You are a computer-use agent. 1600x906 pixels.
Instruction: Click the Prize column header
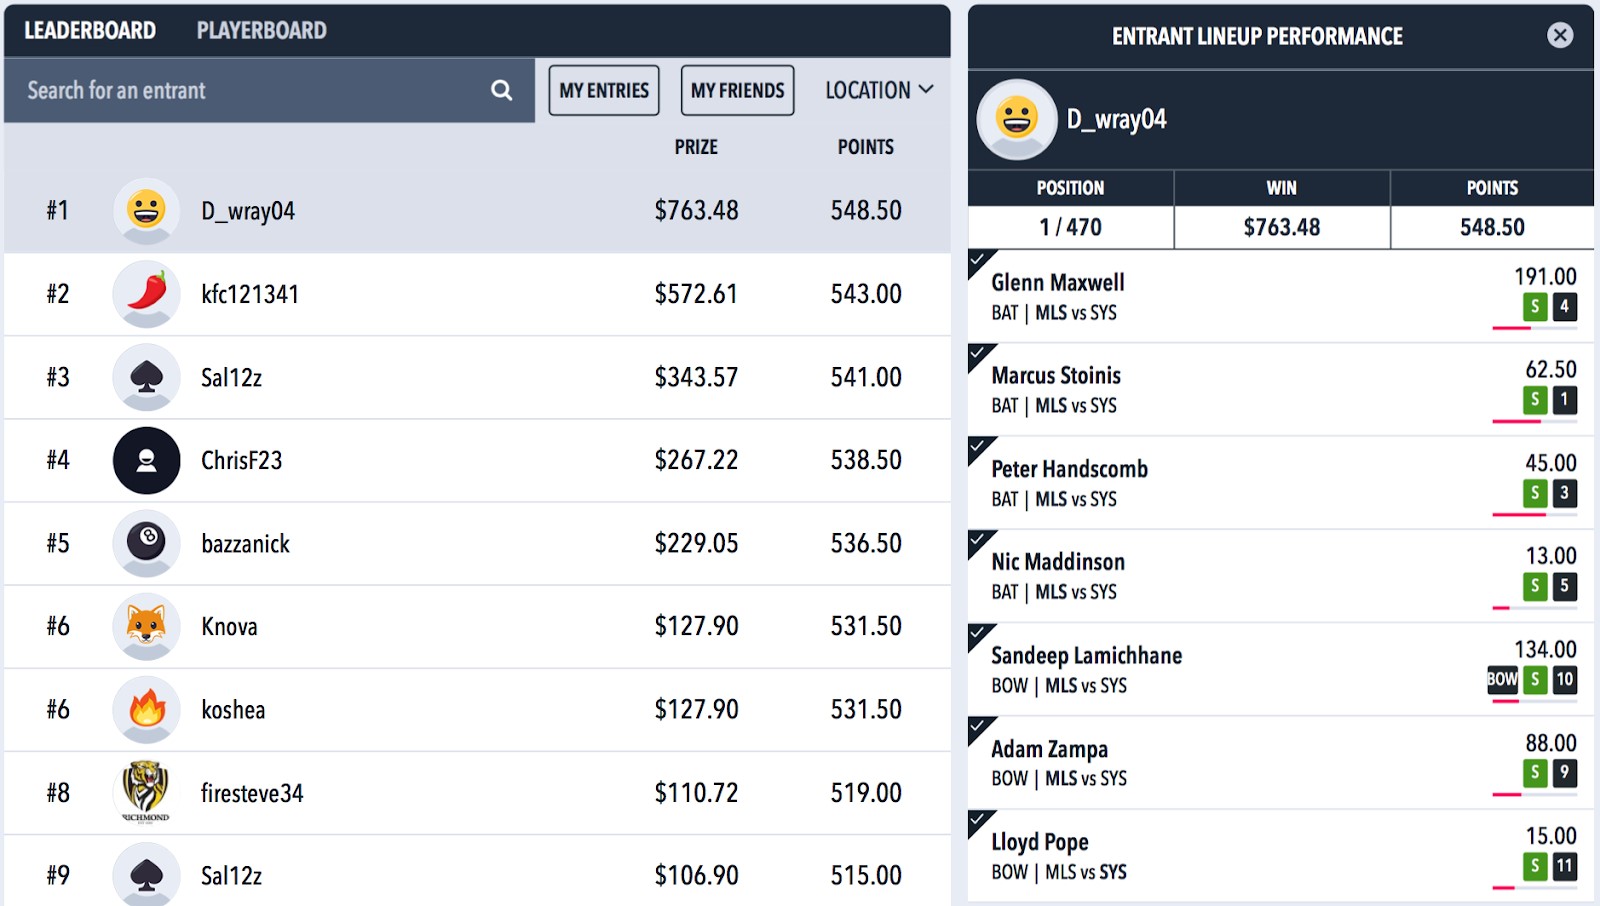point(696,147)
